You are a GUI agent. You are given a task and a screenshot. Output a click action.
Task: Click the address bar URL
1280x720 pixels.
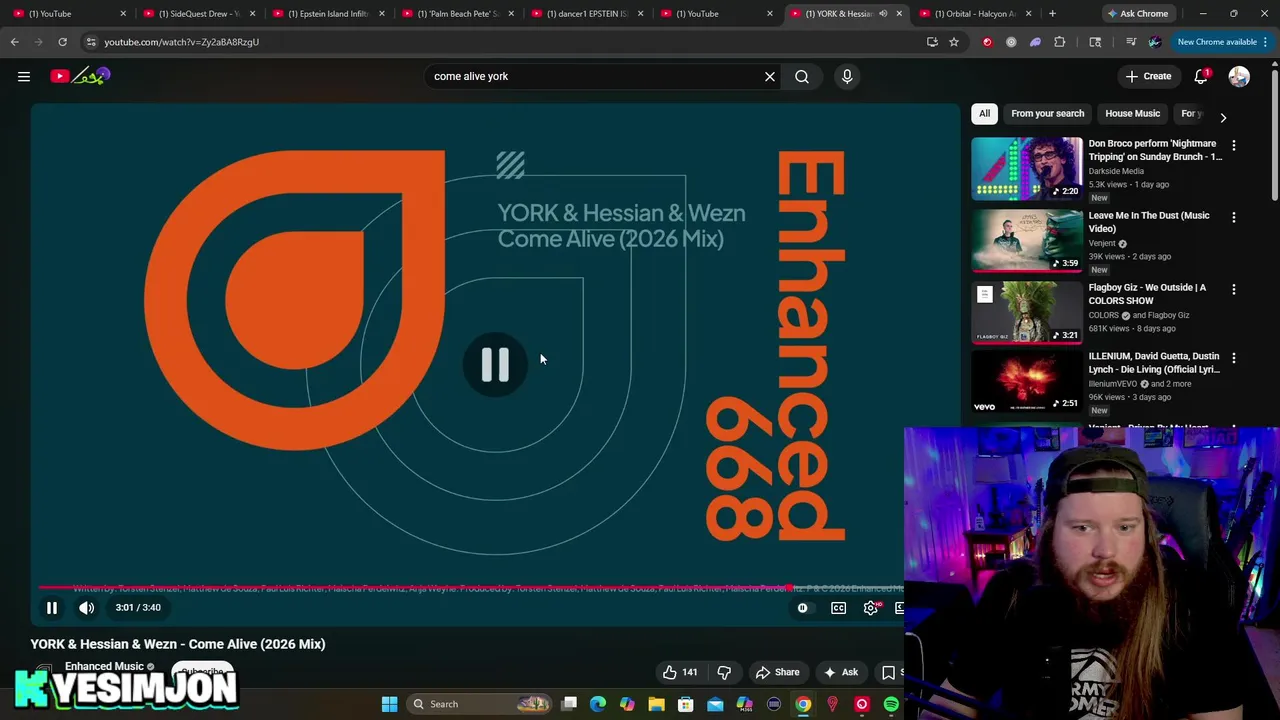point(181,42)
